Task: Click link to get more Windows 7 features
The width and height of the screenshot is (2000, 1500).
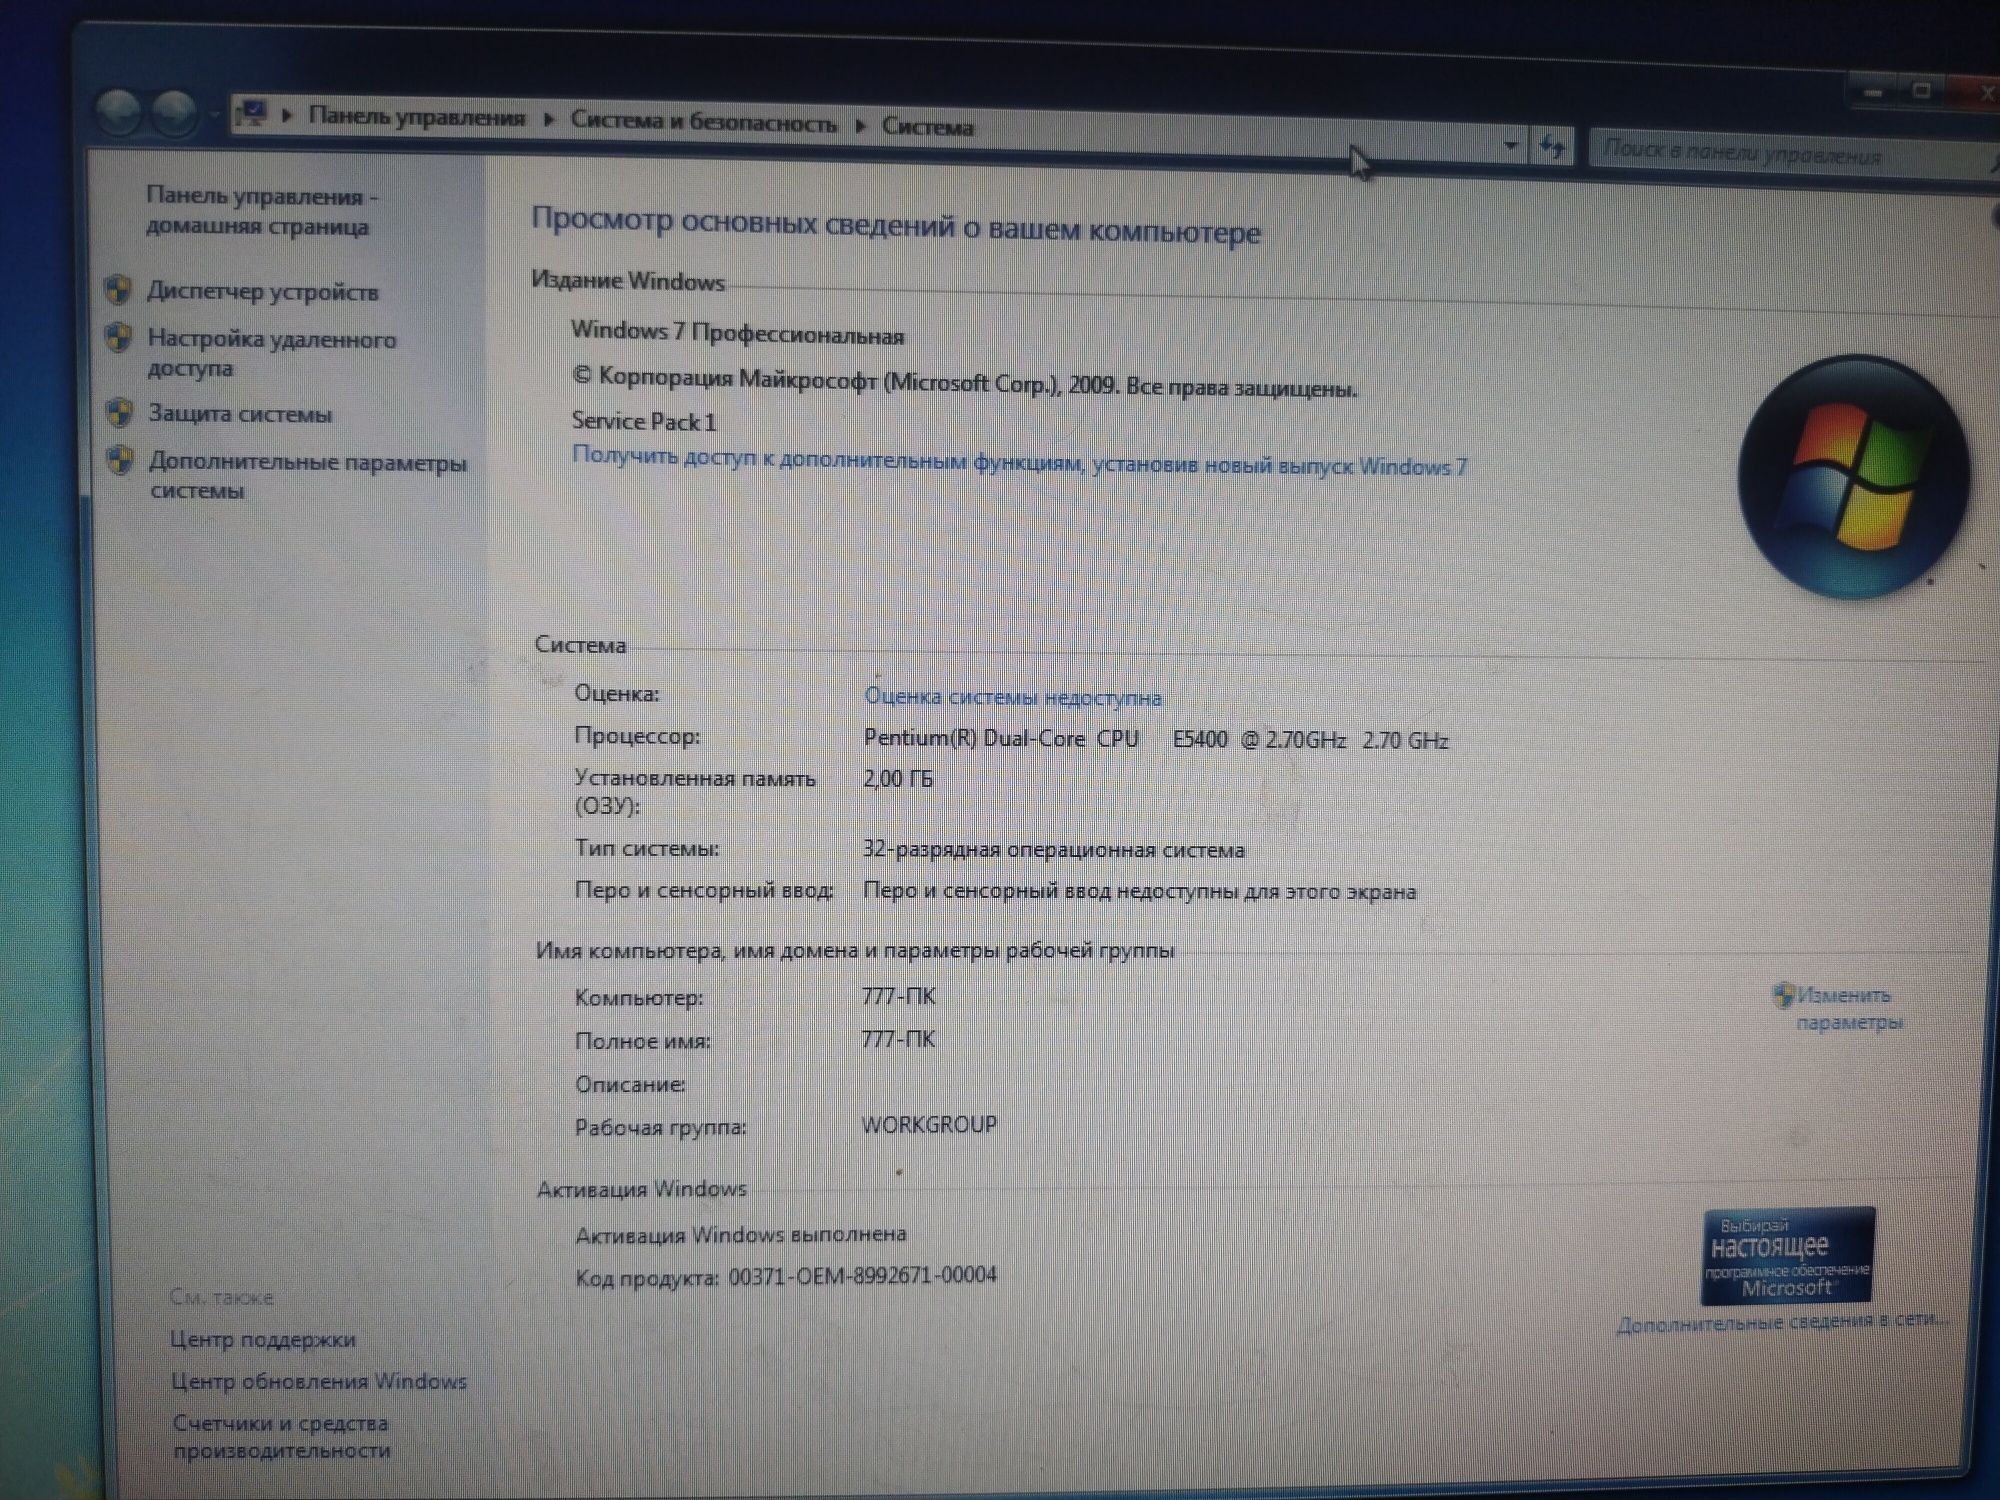Action: coord(1019,461)
